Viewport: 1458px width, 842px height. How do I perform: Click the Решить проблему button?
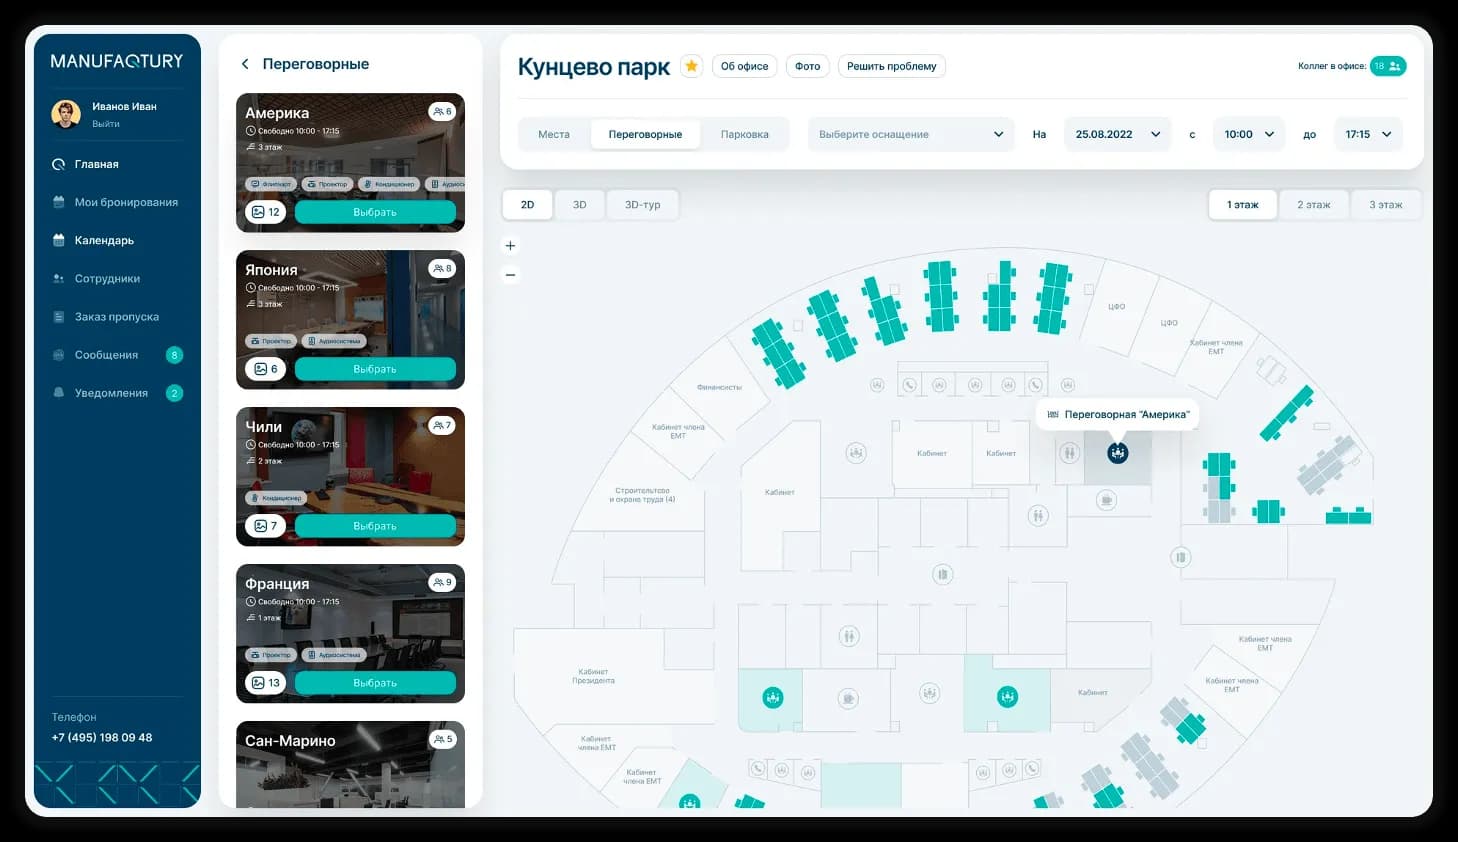click(x=891, y=66)
